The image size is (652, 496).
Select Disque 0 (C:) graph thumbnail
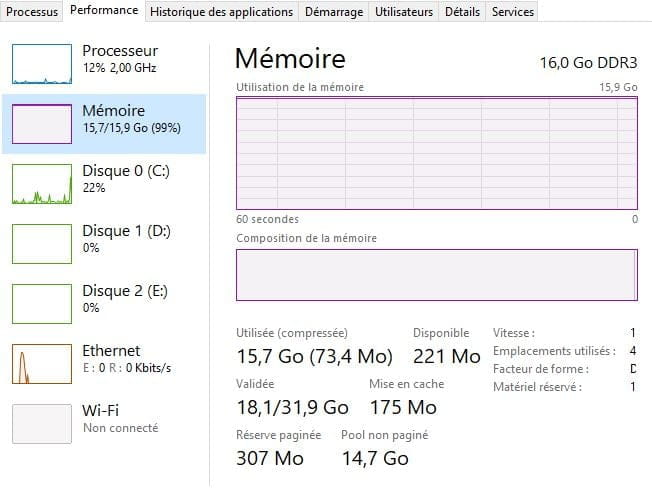[41, 184]
